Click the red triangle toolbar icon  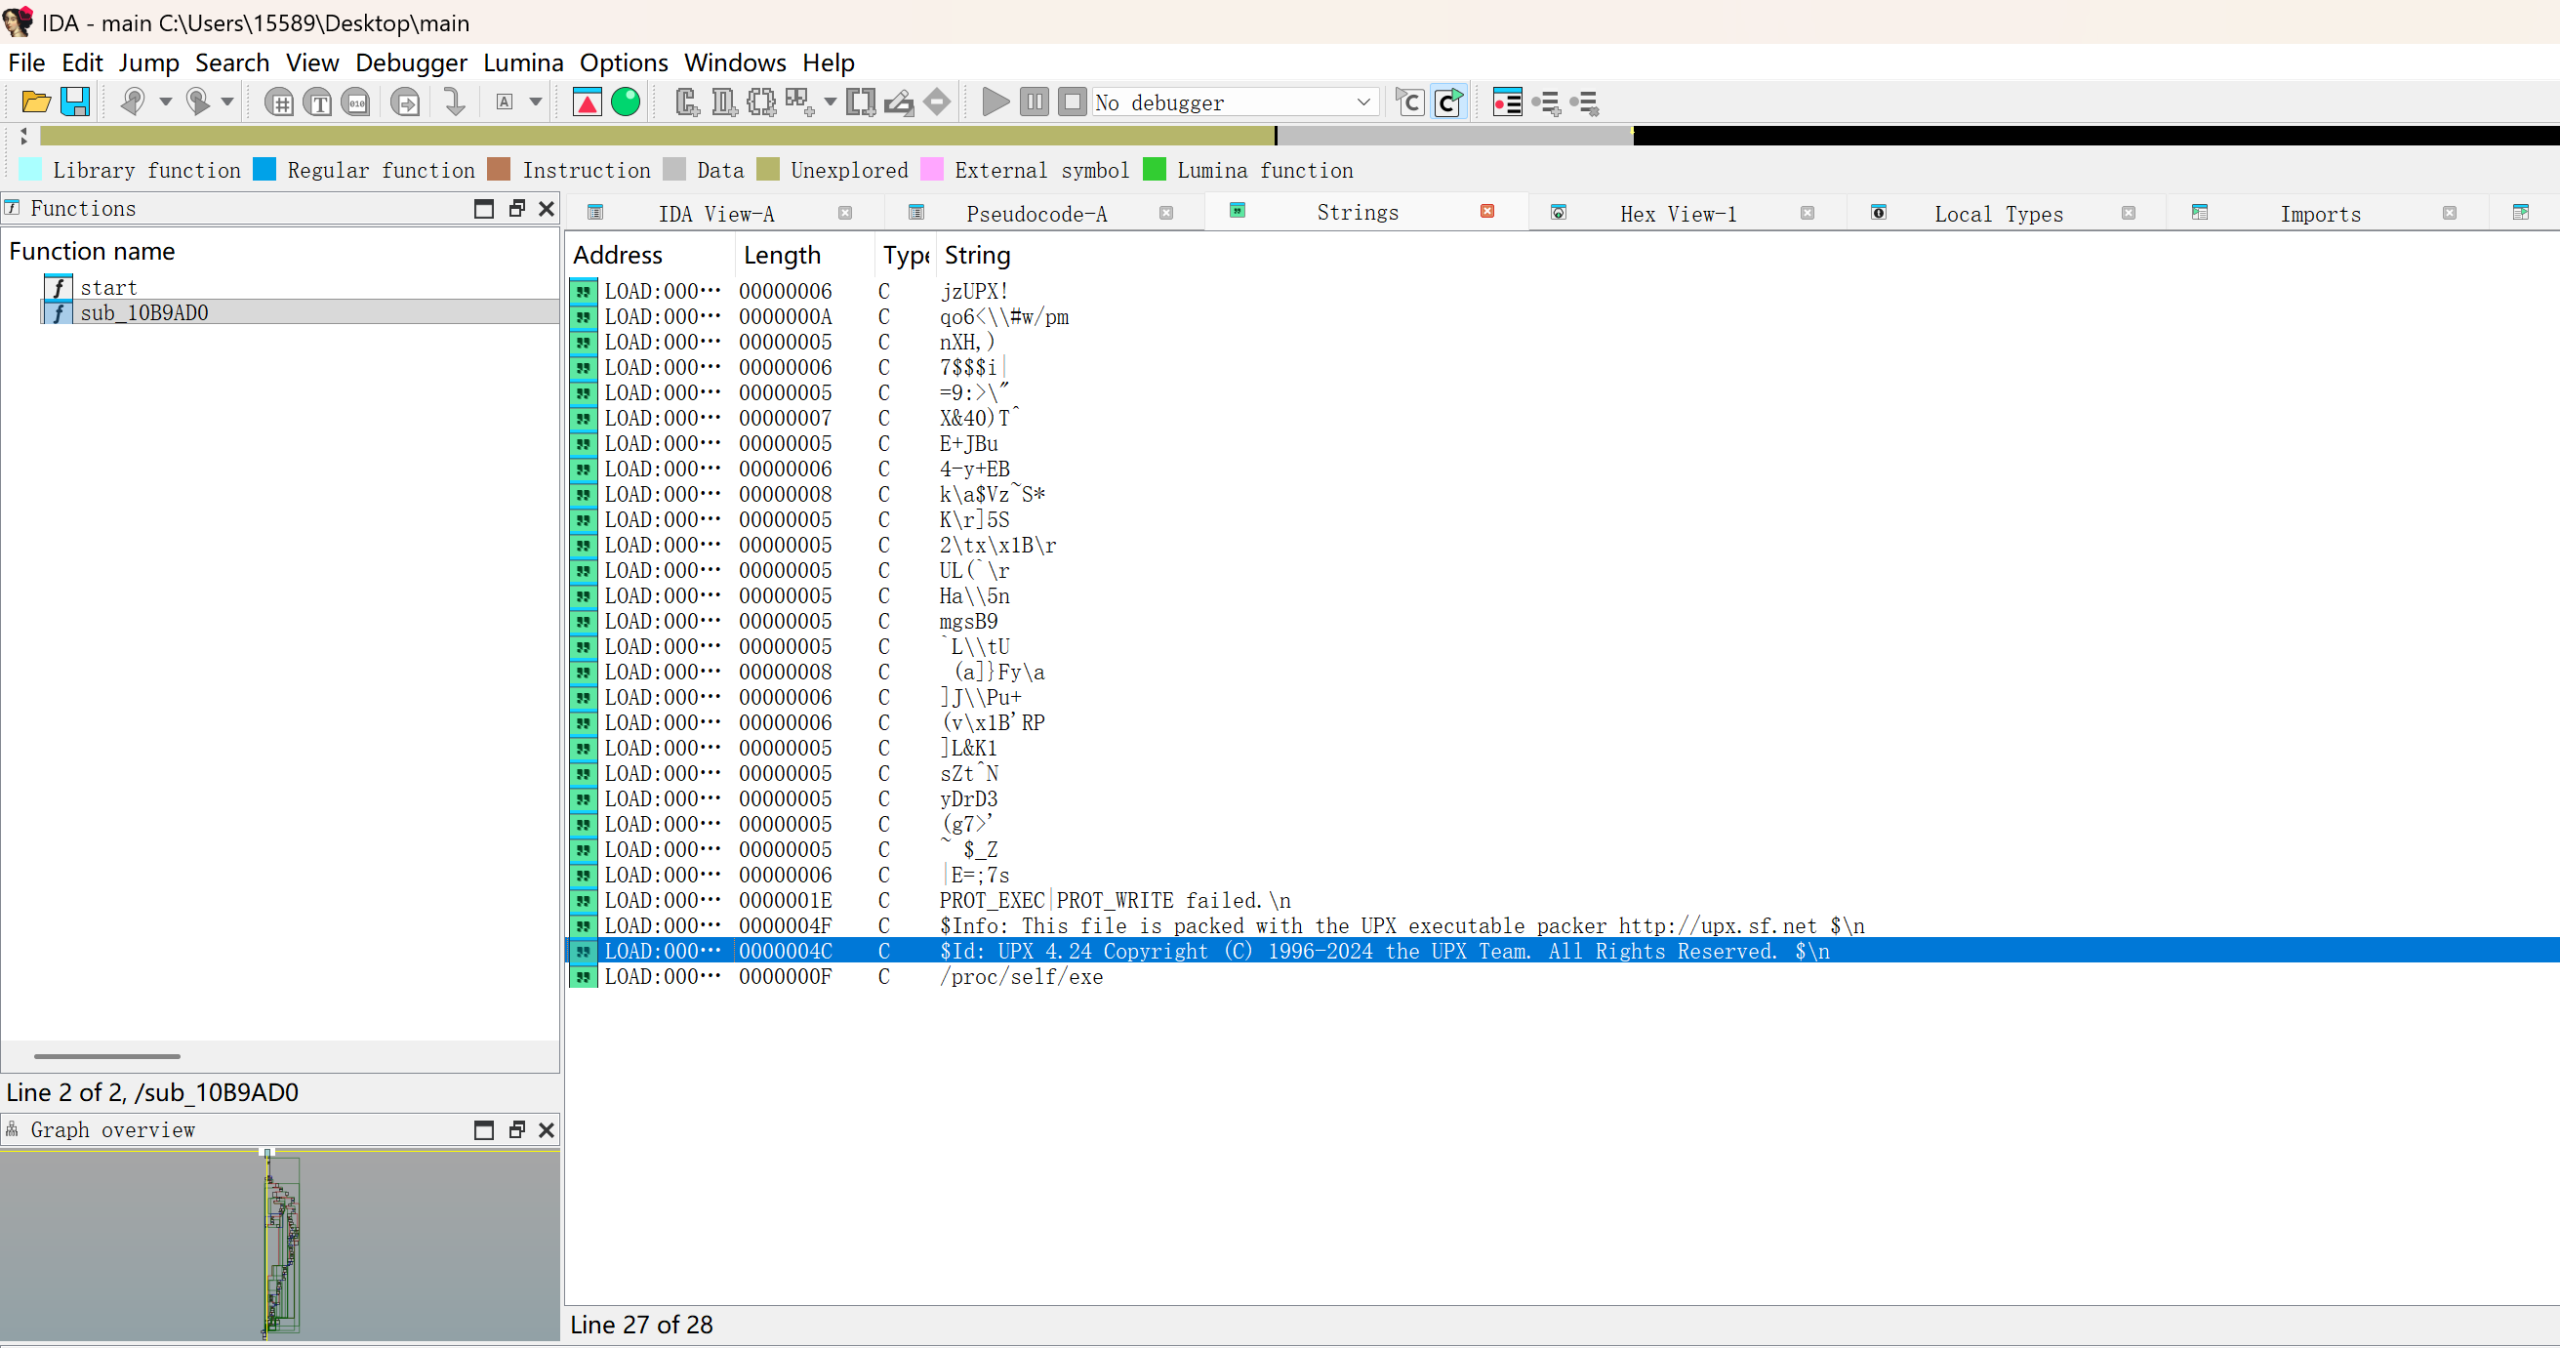(587, 102)
